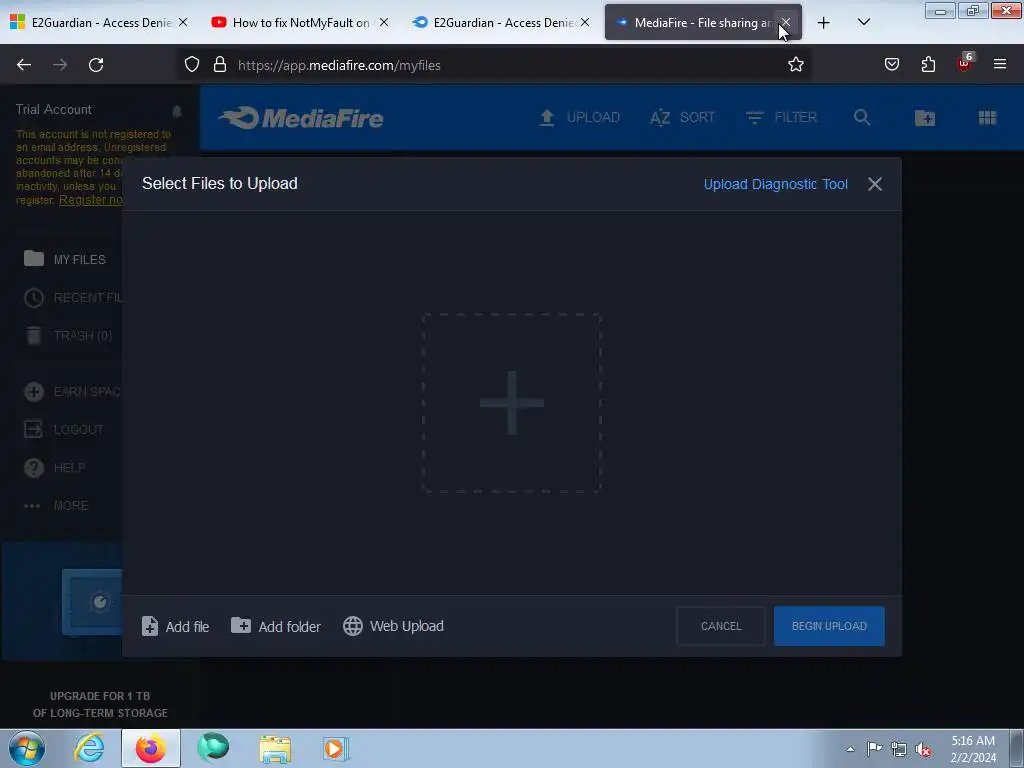Open the FILTER option
The image size is (1024, 768).
point(781,118)
